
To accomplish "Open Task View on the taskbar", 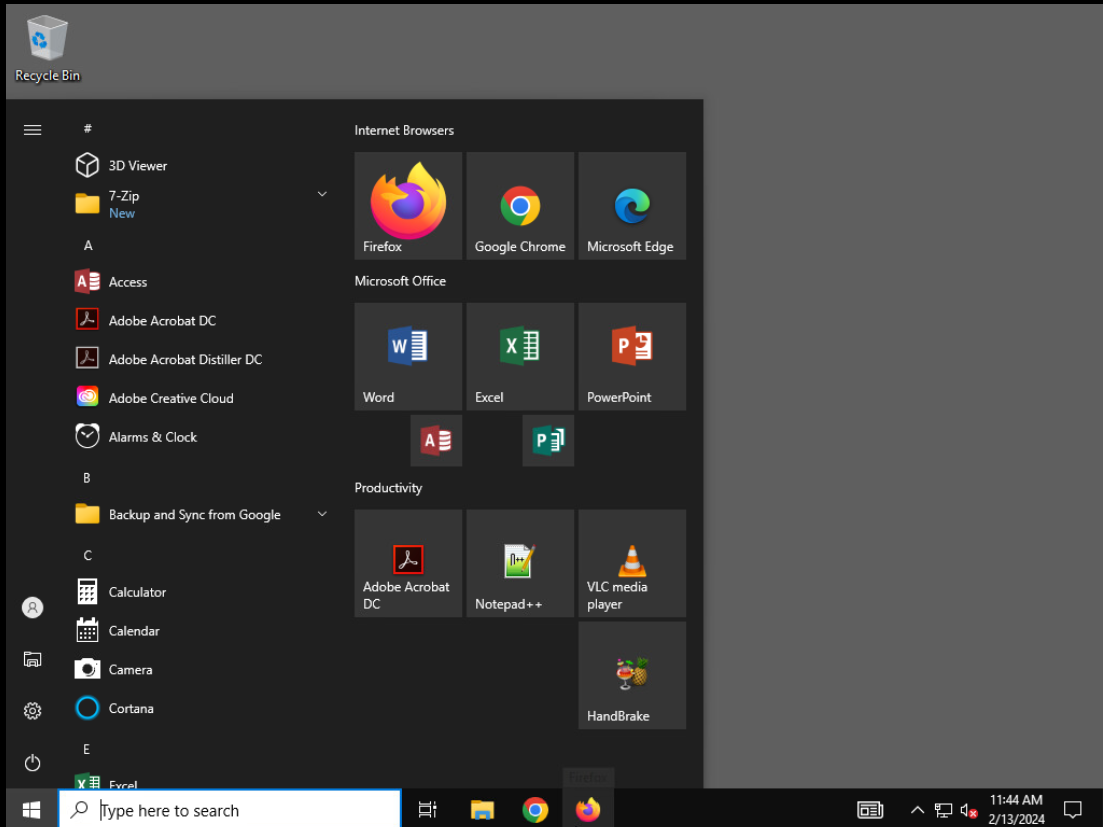I will point(428,810).
